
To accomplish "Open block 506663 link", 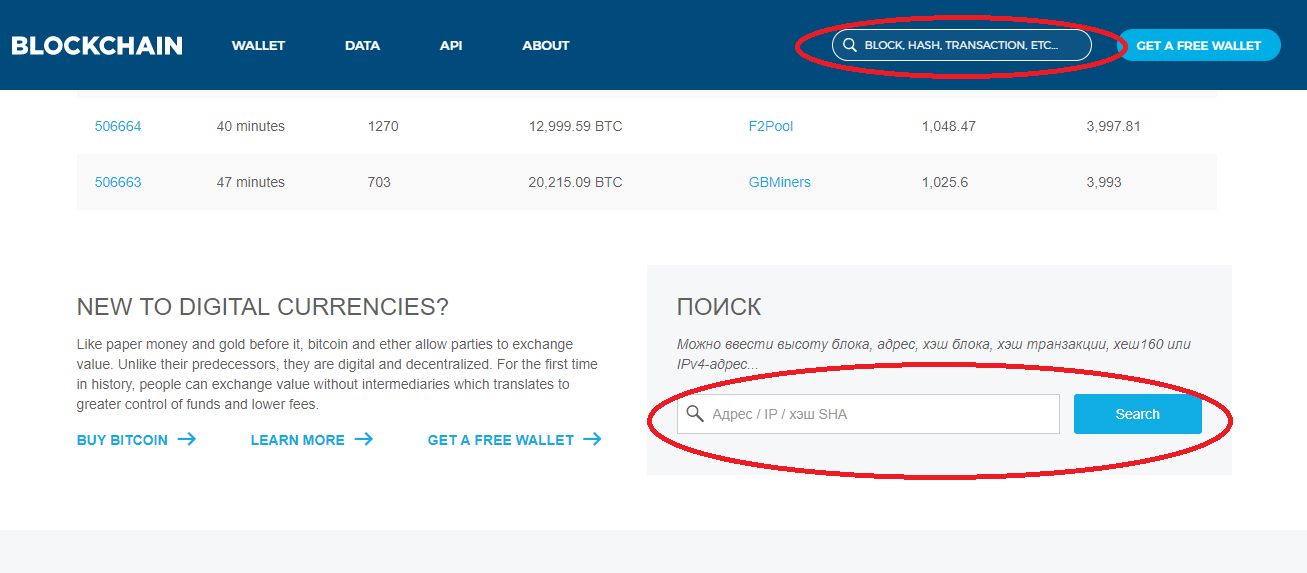I will 118,182.
